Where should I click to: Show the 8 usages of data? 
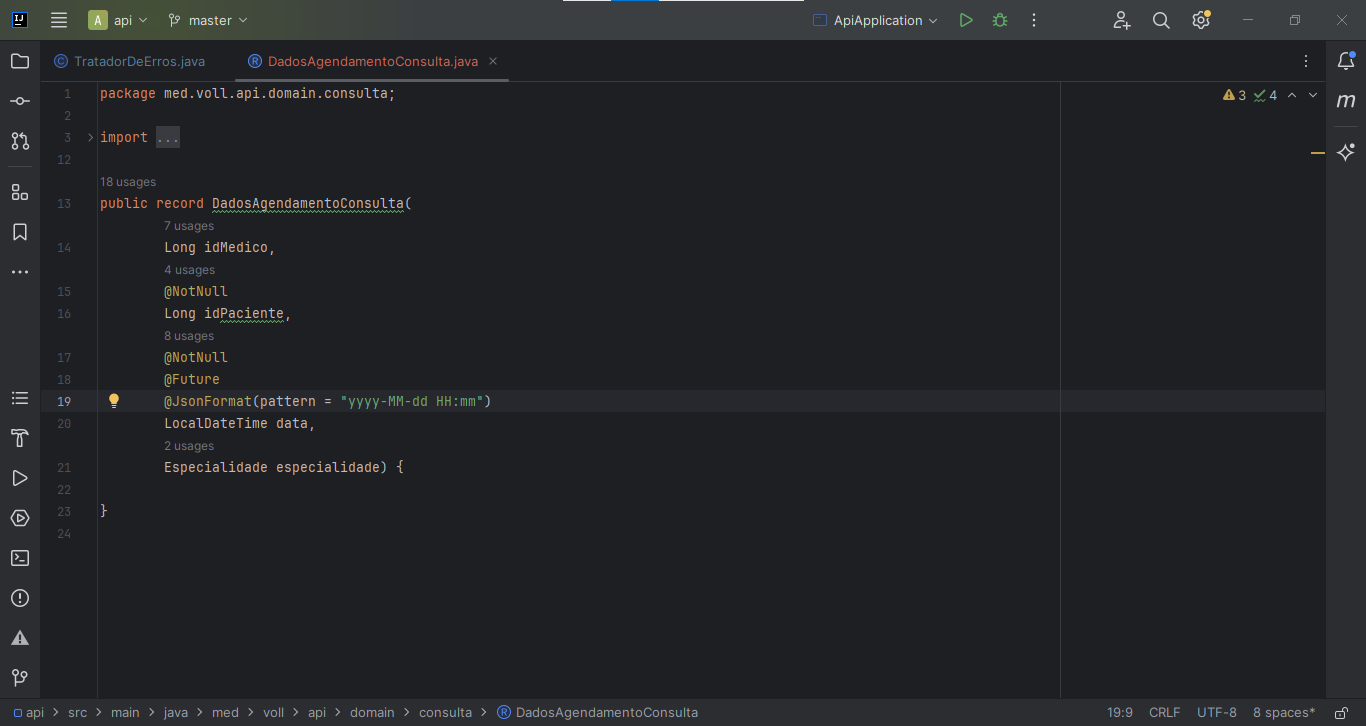[x=189, y=336]
